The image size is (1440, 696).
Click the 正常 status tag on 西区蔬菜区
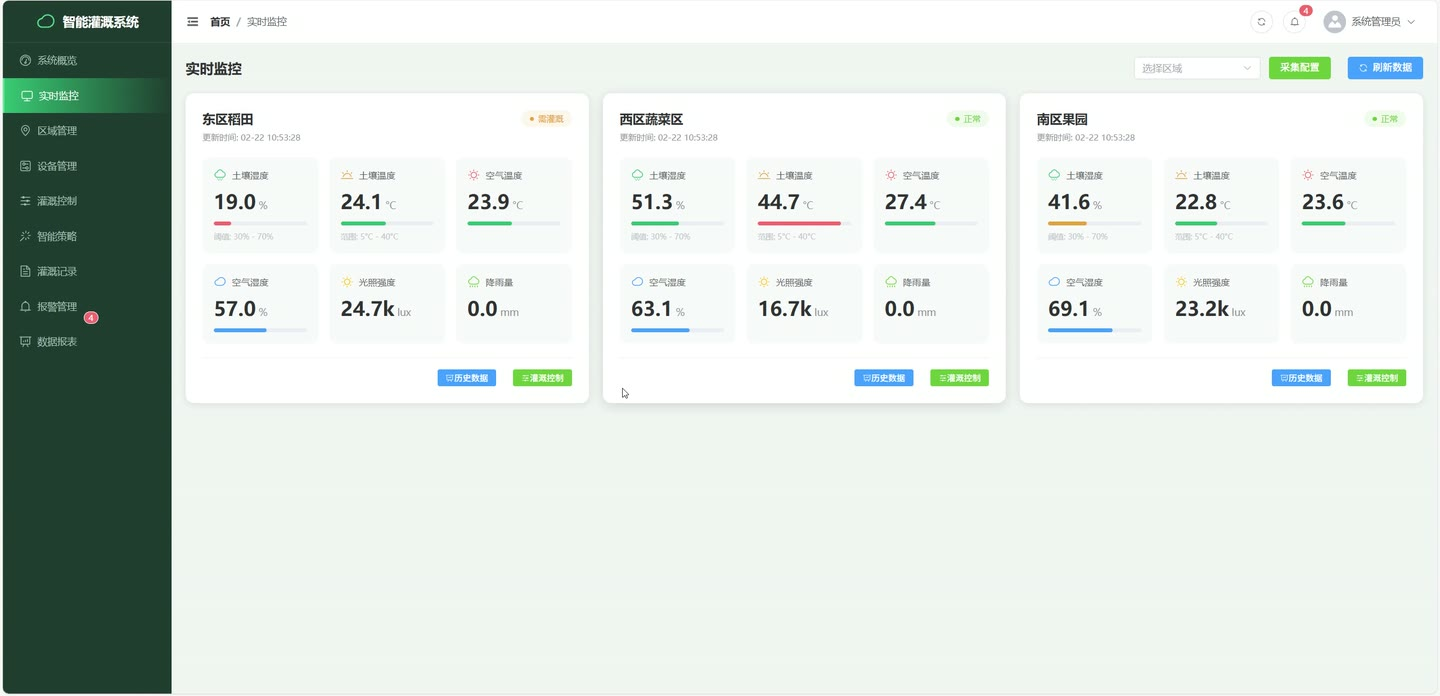point(968,118)
